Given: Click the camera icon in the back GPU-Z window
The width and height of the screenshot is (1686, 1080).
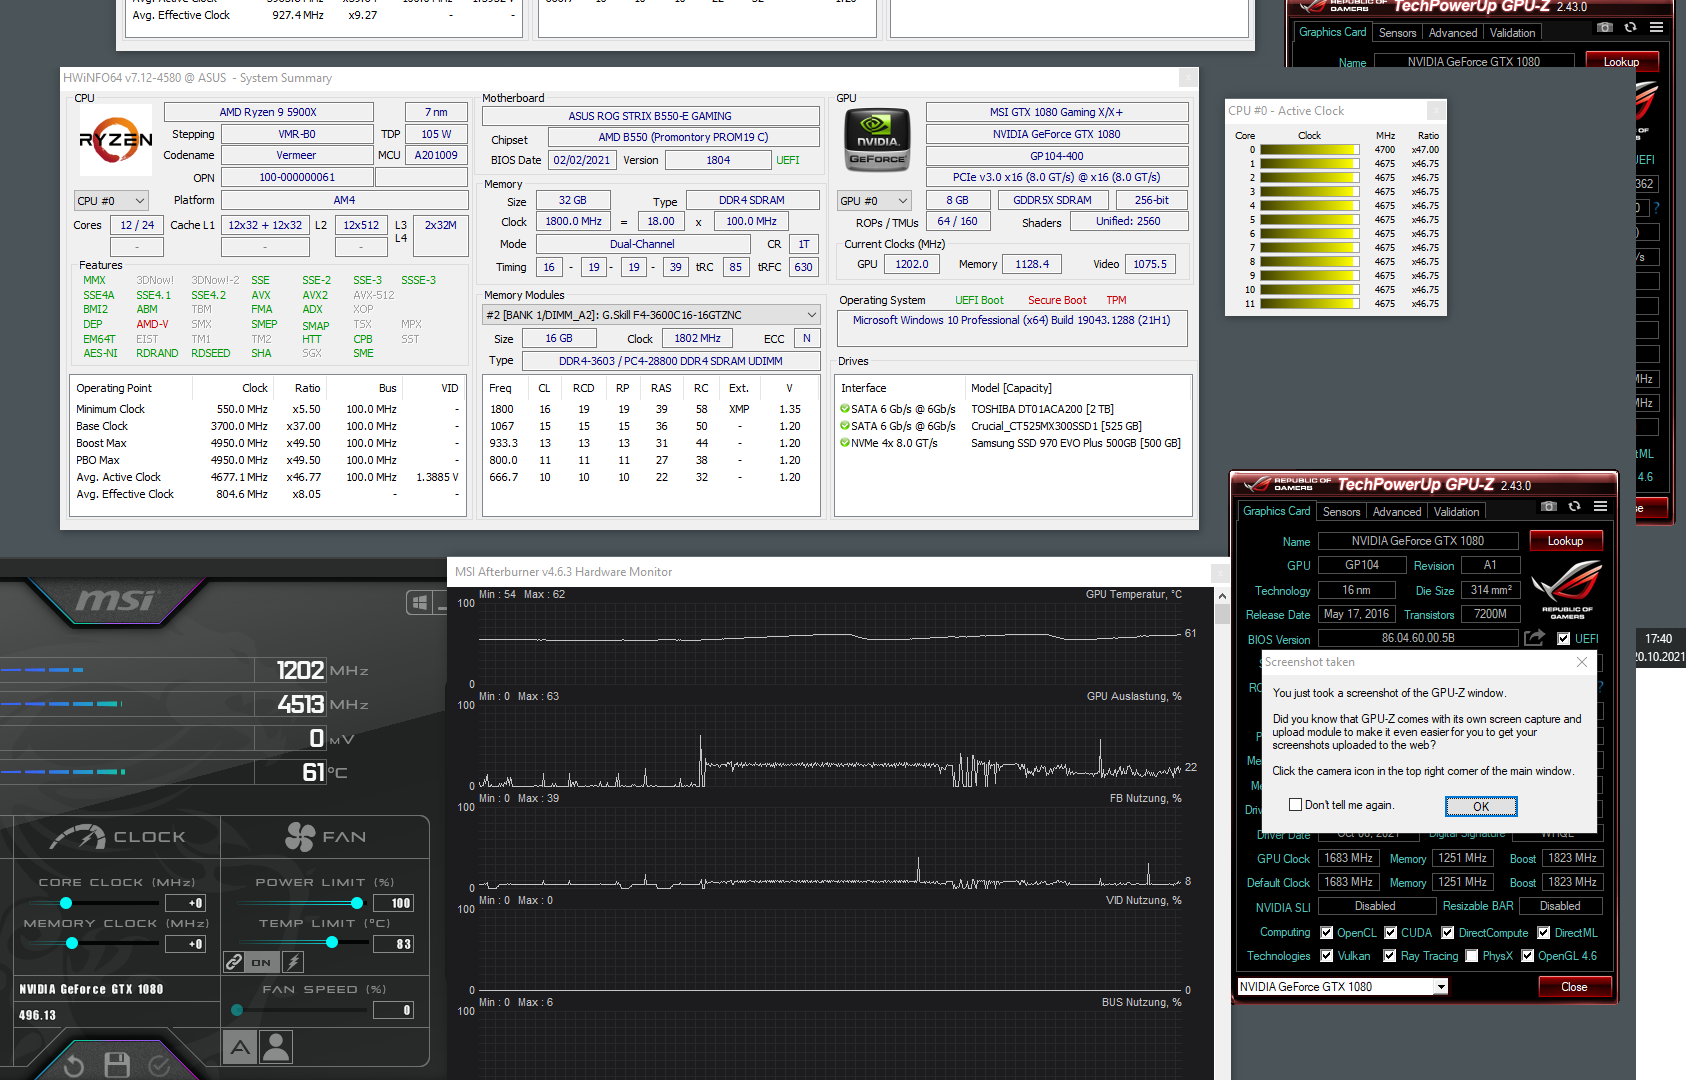Looking at the screenshot, I should [1605, 28].
